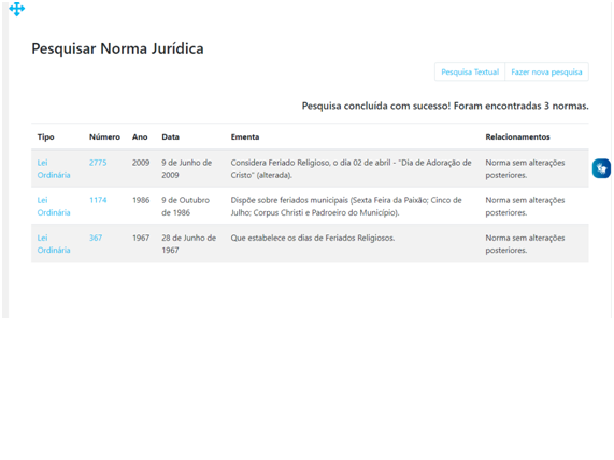The height and width of the screenshot is (460, 614).
Task: Click the Número column header
Action: [x=104, y=137]
